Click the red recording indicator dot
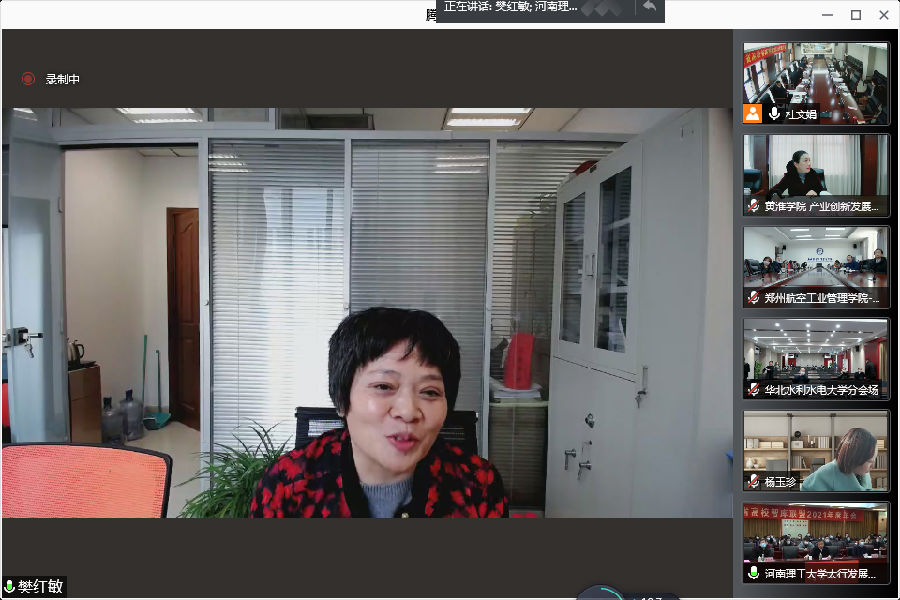Image resolution: width=900 pixels, height=600 pixels. (x=28, y=79)
